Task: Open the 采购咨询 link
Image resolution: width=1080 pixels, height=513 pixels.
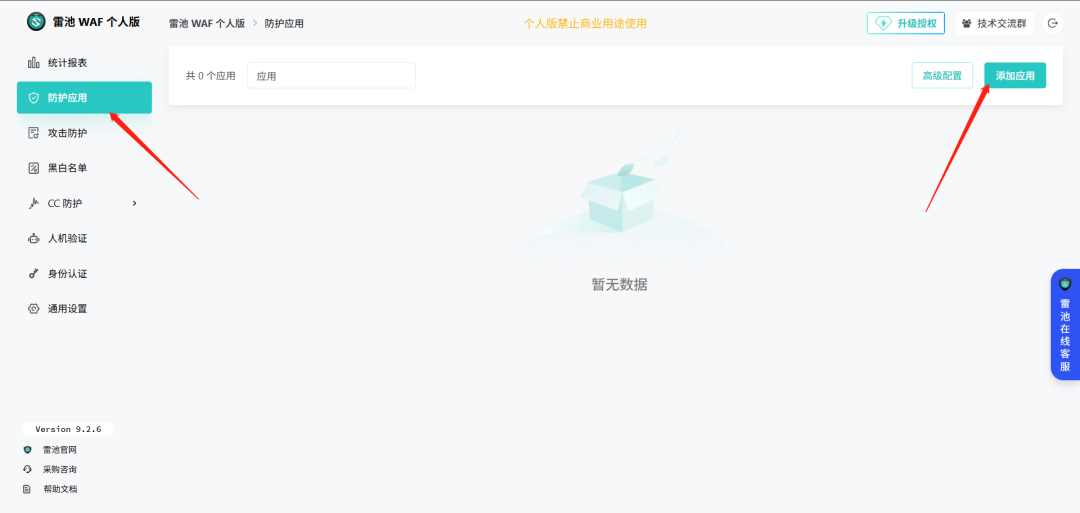Action: click(59, 470)
